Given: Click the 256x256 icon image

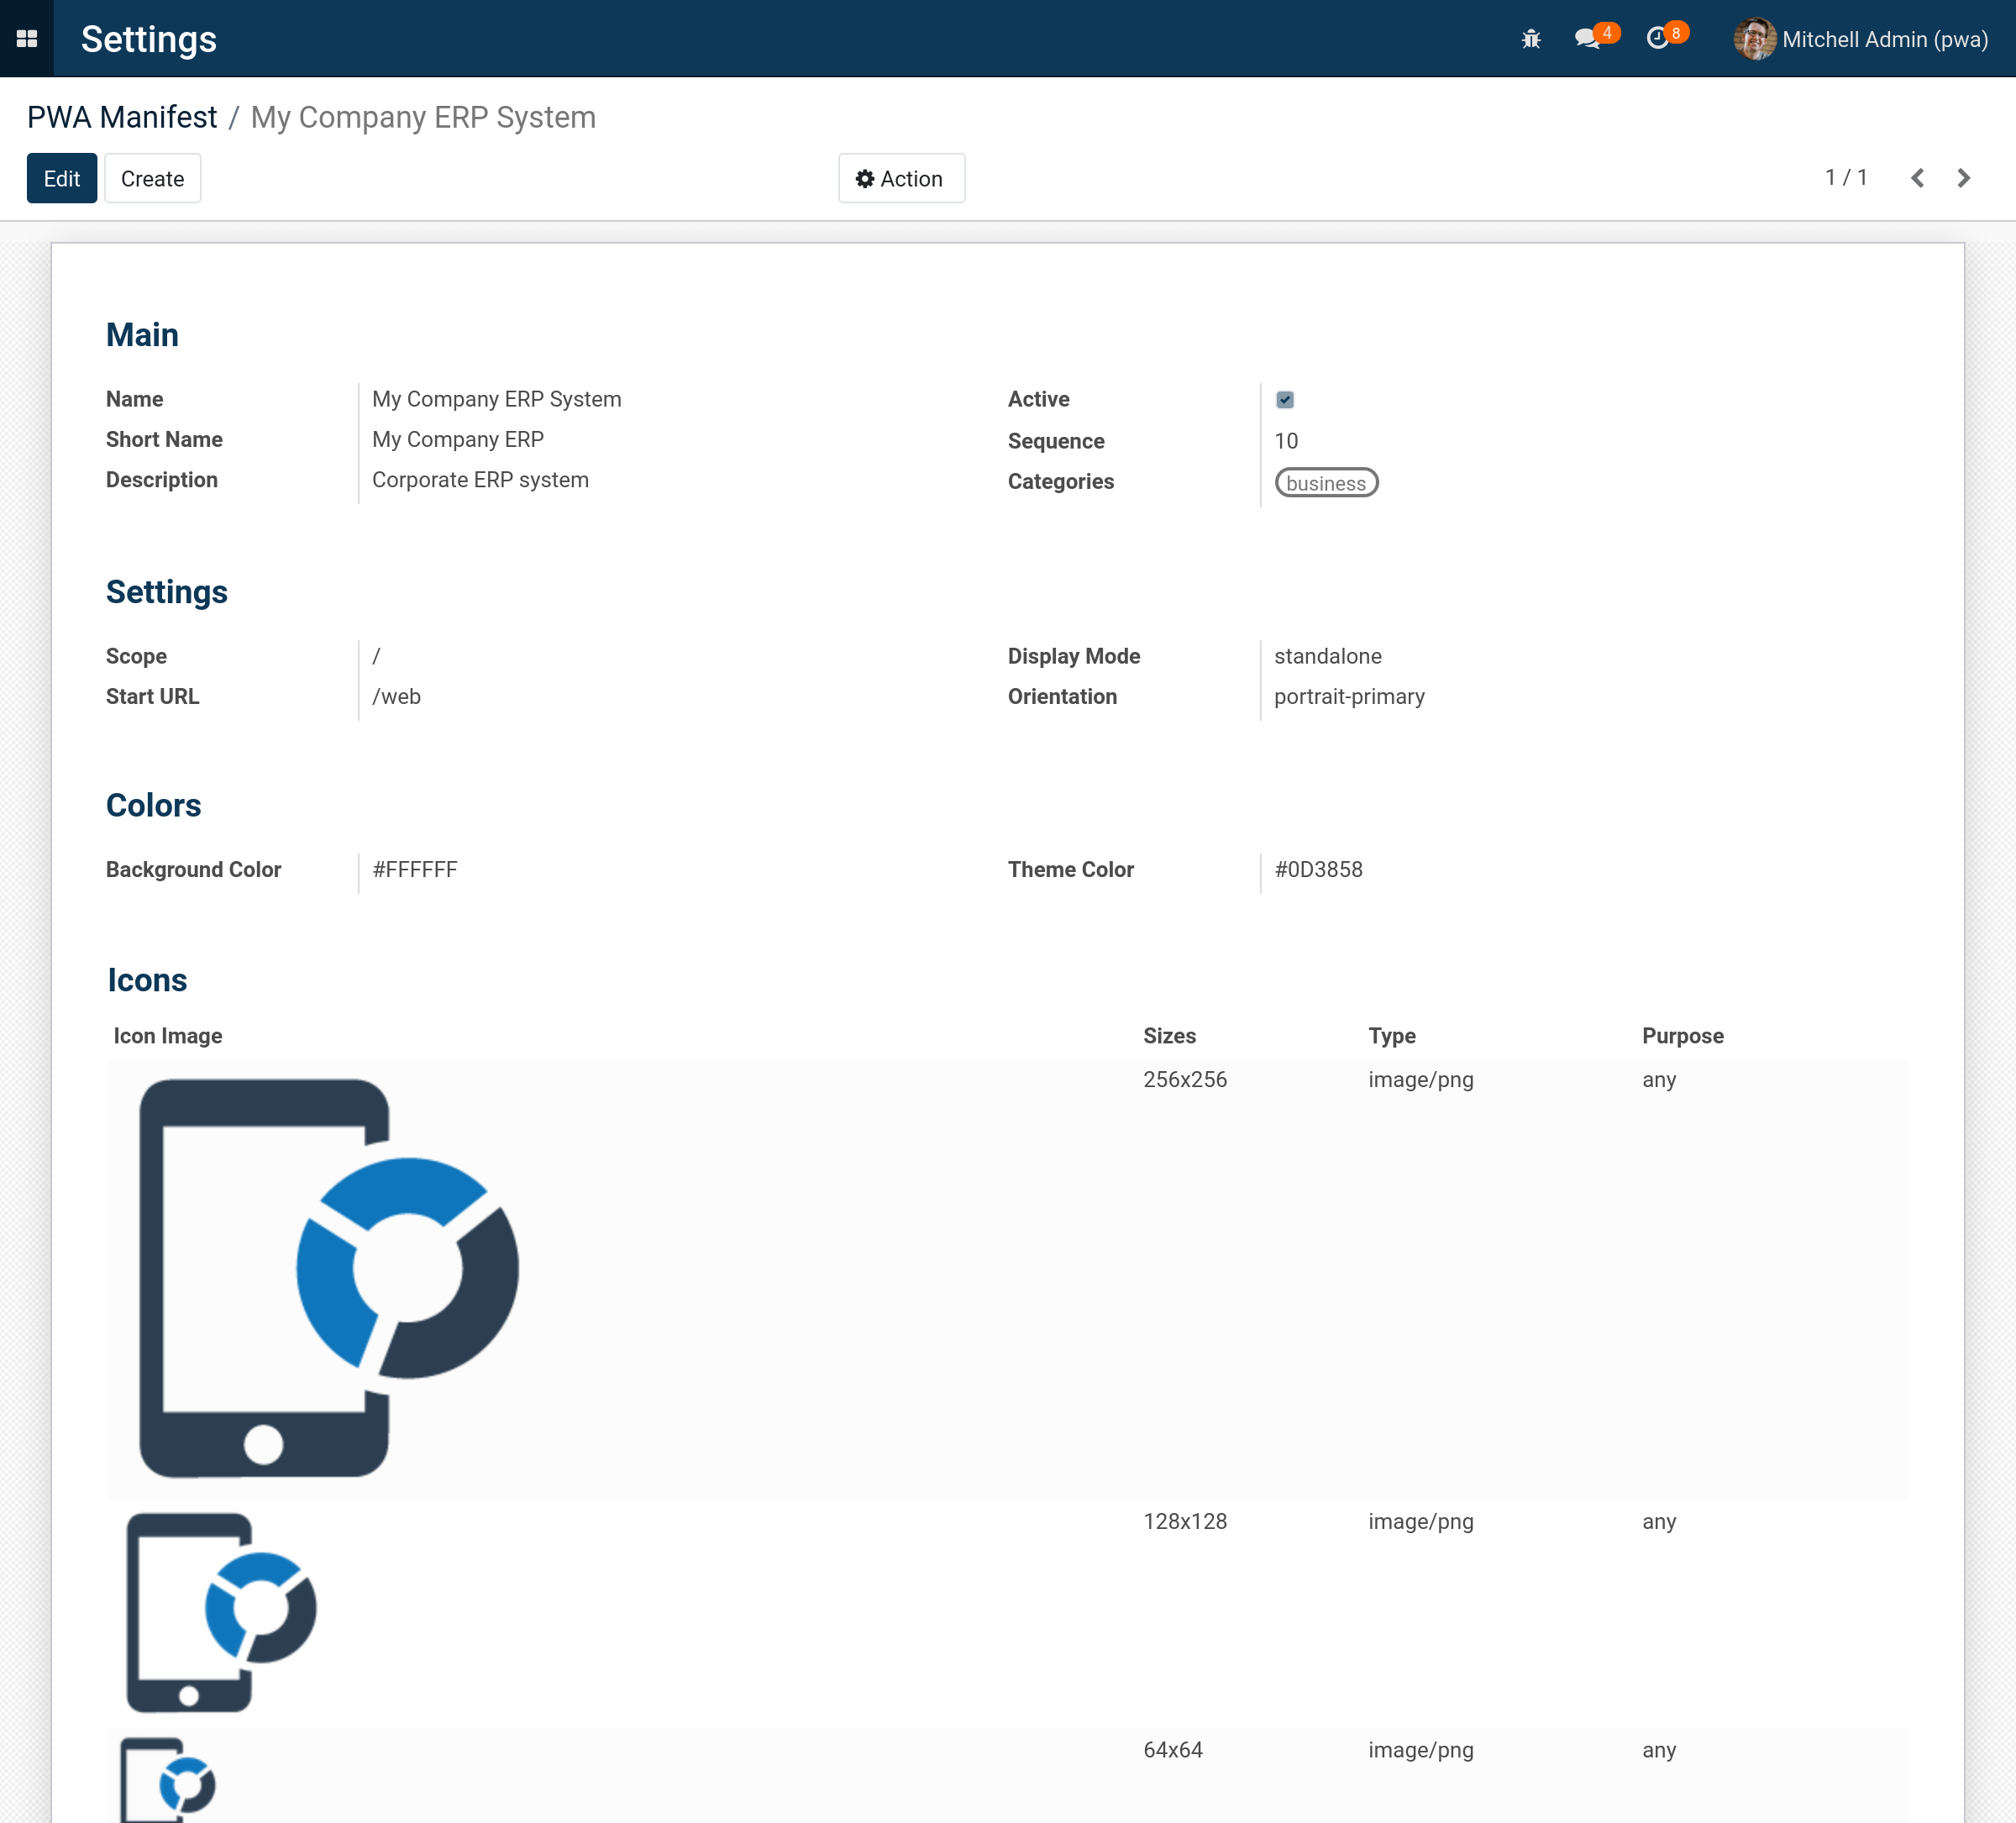Looking at the screenshot, I should [329, 1278].
